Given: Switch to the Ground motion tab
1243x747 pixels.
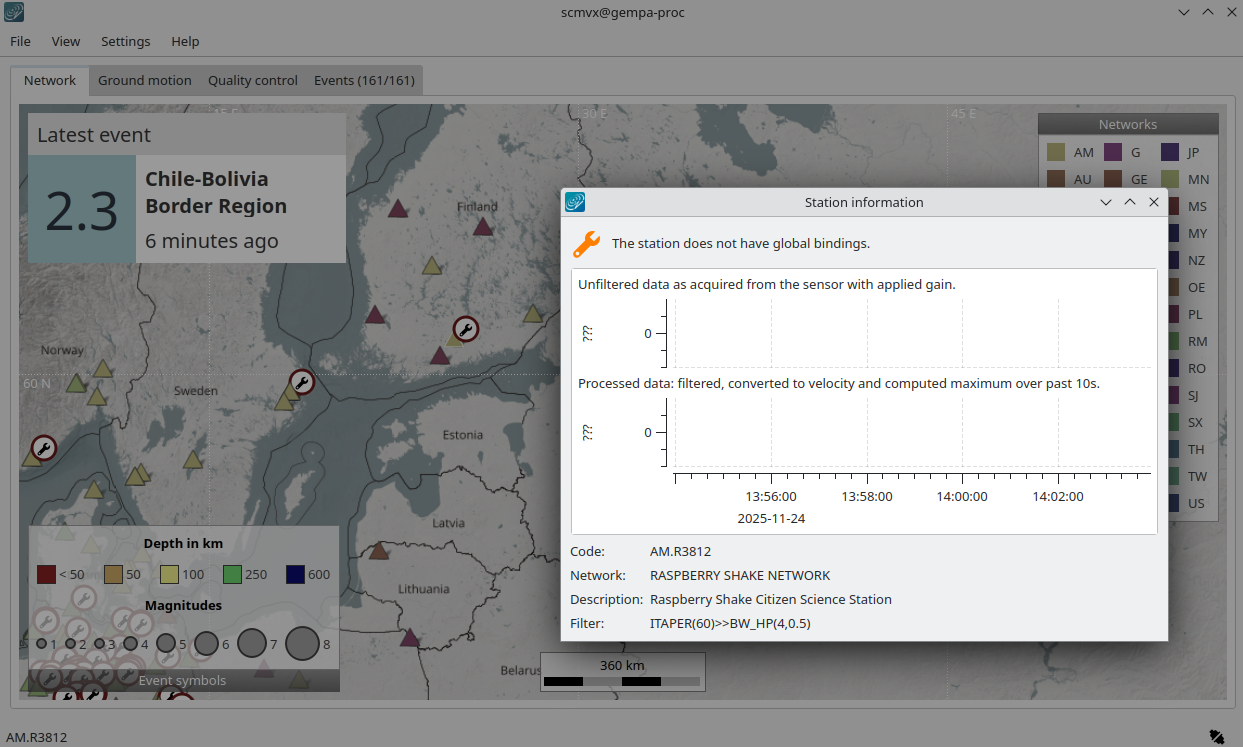Looking at the screenshot, I should coord(144,80).
